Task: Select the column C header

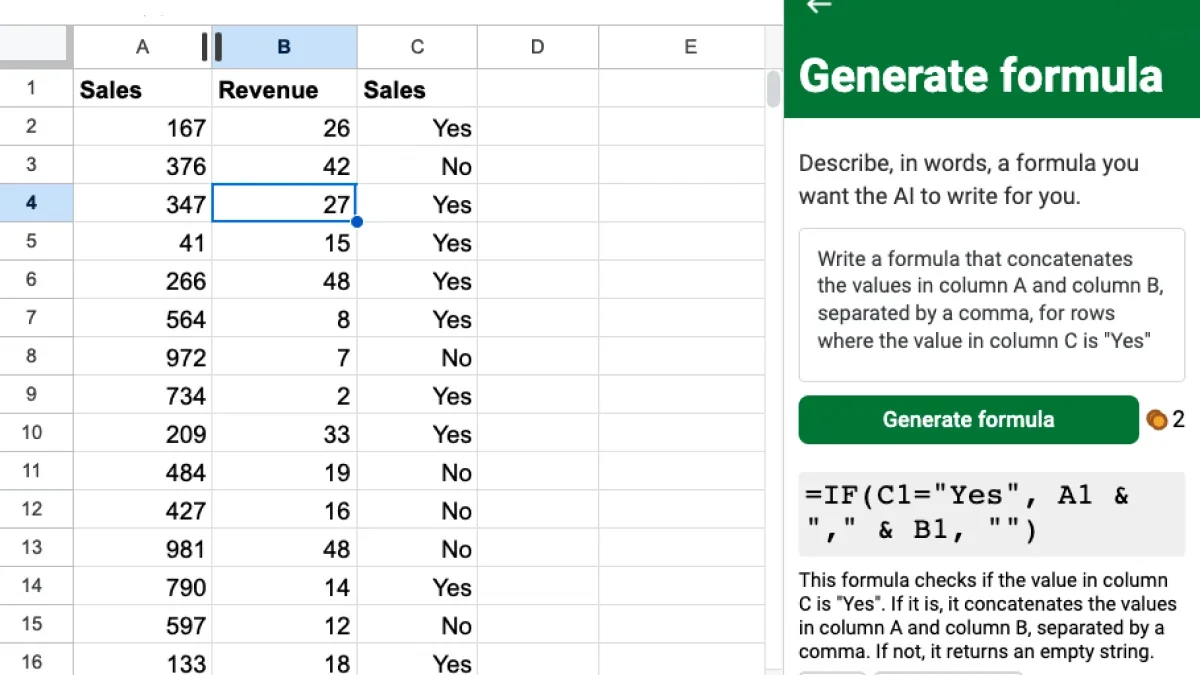Action: click(x=417, y=47)
